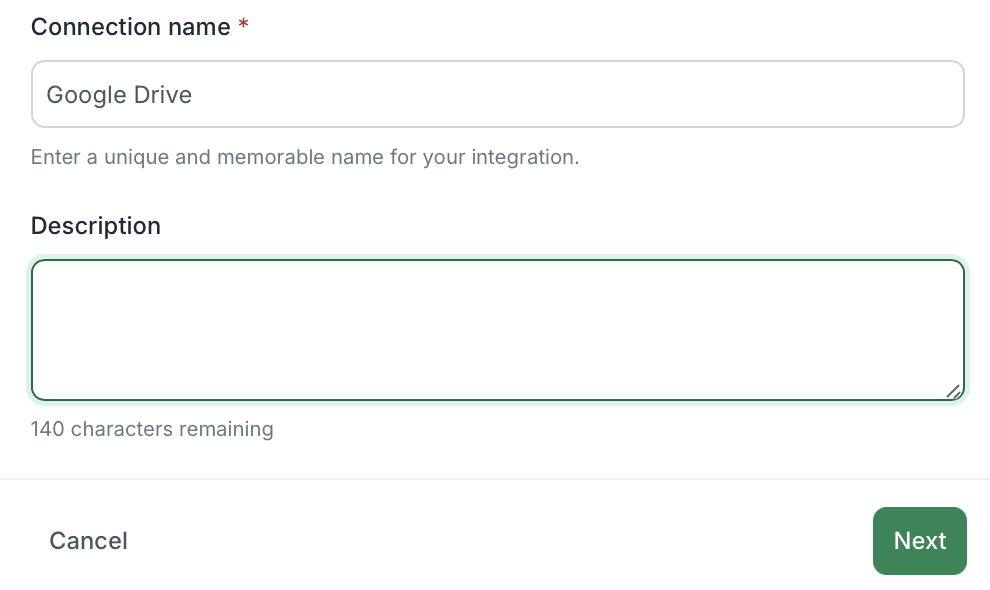Click the word "memorable" in the hint

pos(256,157)
